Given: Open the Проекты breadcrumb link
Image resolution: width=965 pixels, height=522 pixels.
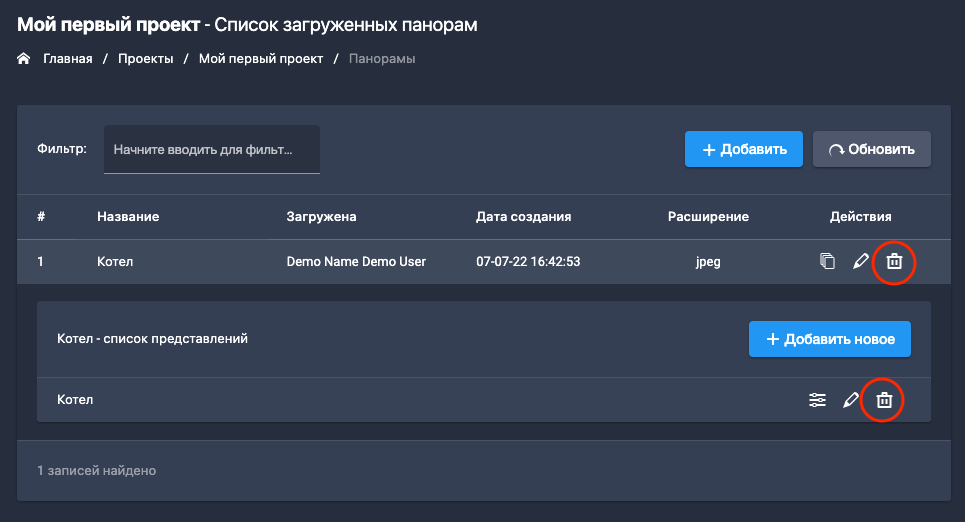Looking at the screenshot, I should (x=146, y=59).
